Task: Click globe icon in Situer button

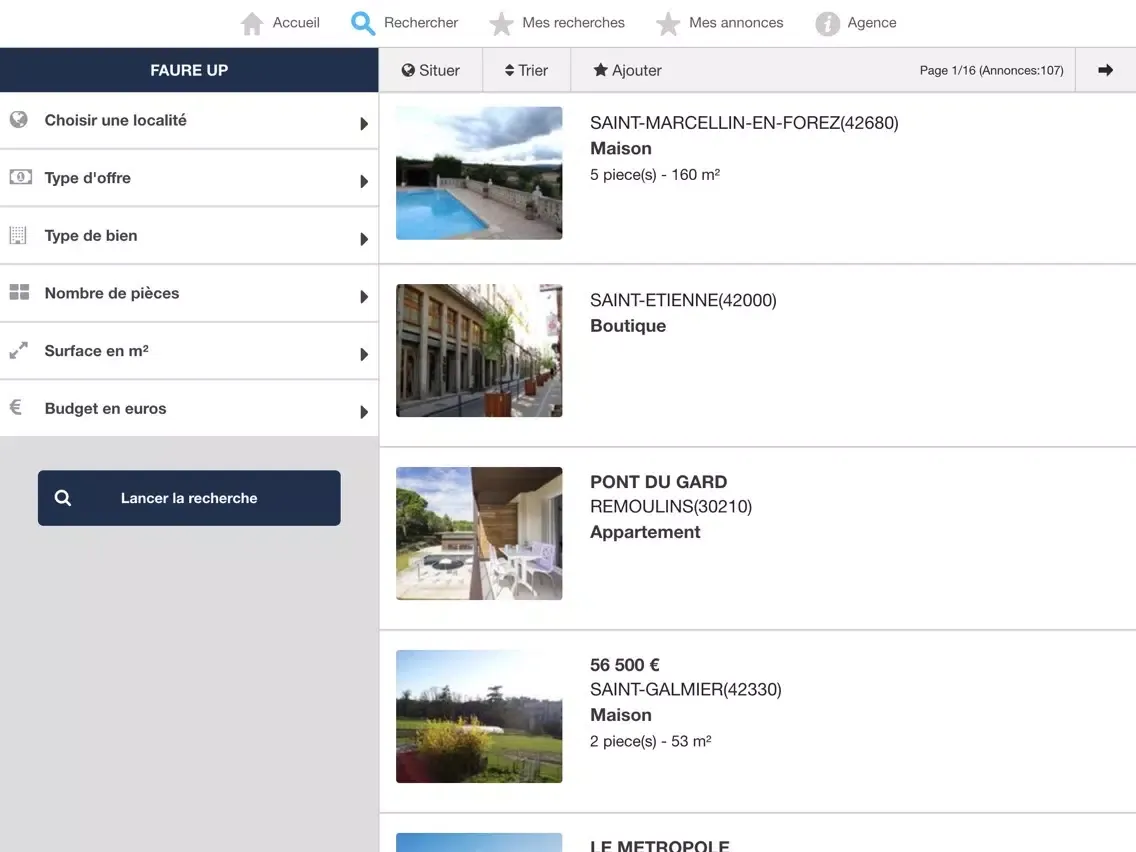Action: tap(408, 70)
